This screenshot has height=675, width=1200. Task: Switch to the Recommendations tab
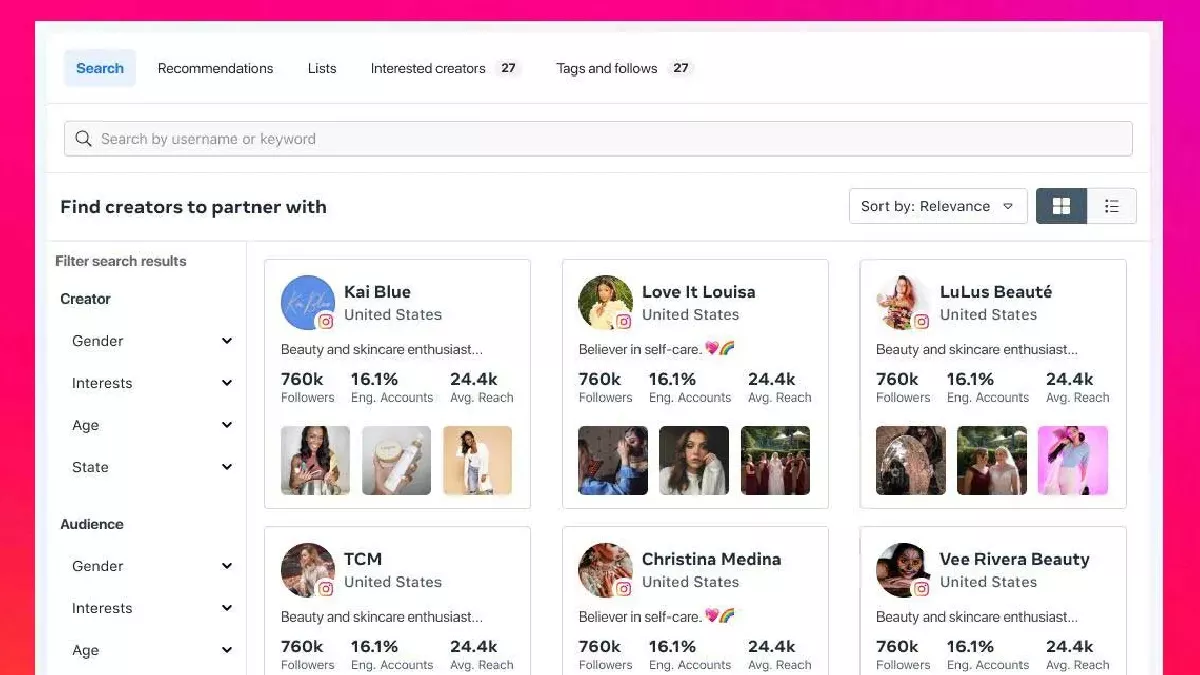pyautogui.click(x=215, y=68)
